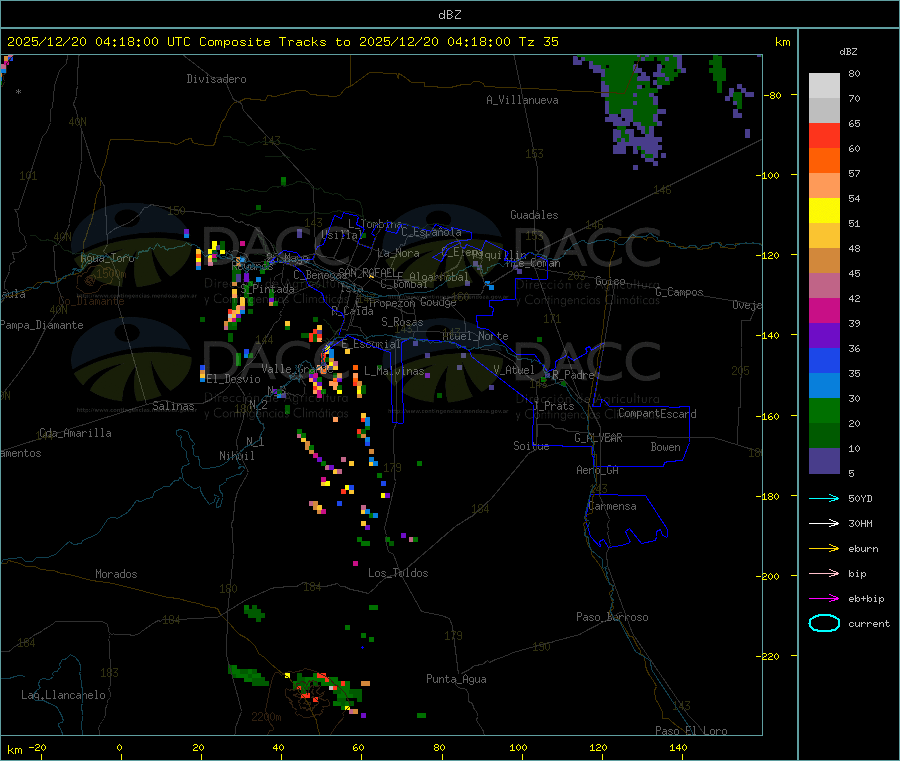Click the '0' tick on the horizontal axis
900x761 pixels.
pyautogui.click(x=119, y=747)
